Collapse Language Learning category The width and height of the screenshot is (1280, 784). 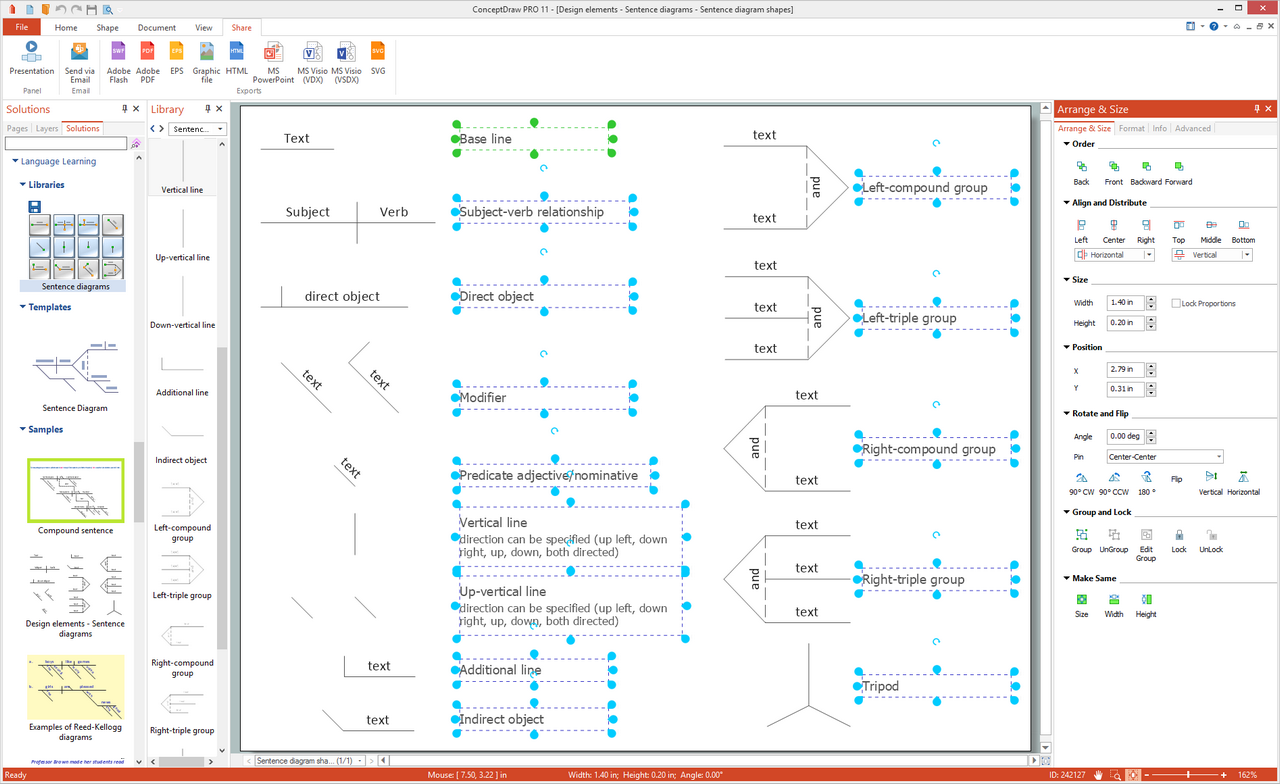pyautogui.click(x=15, y=161)
